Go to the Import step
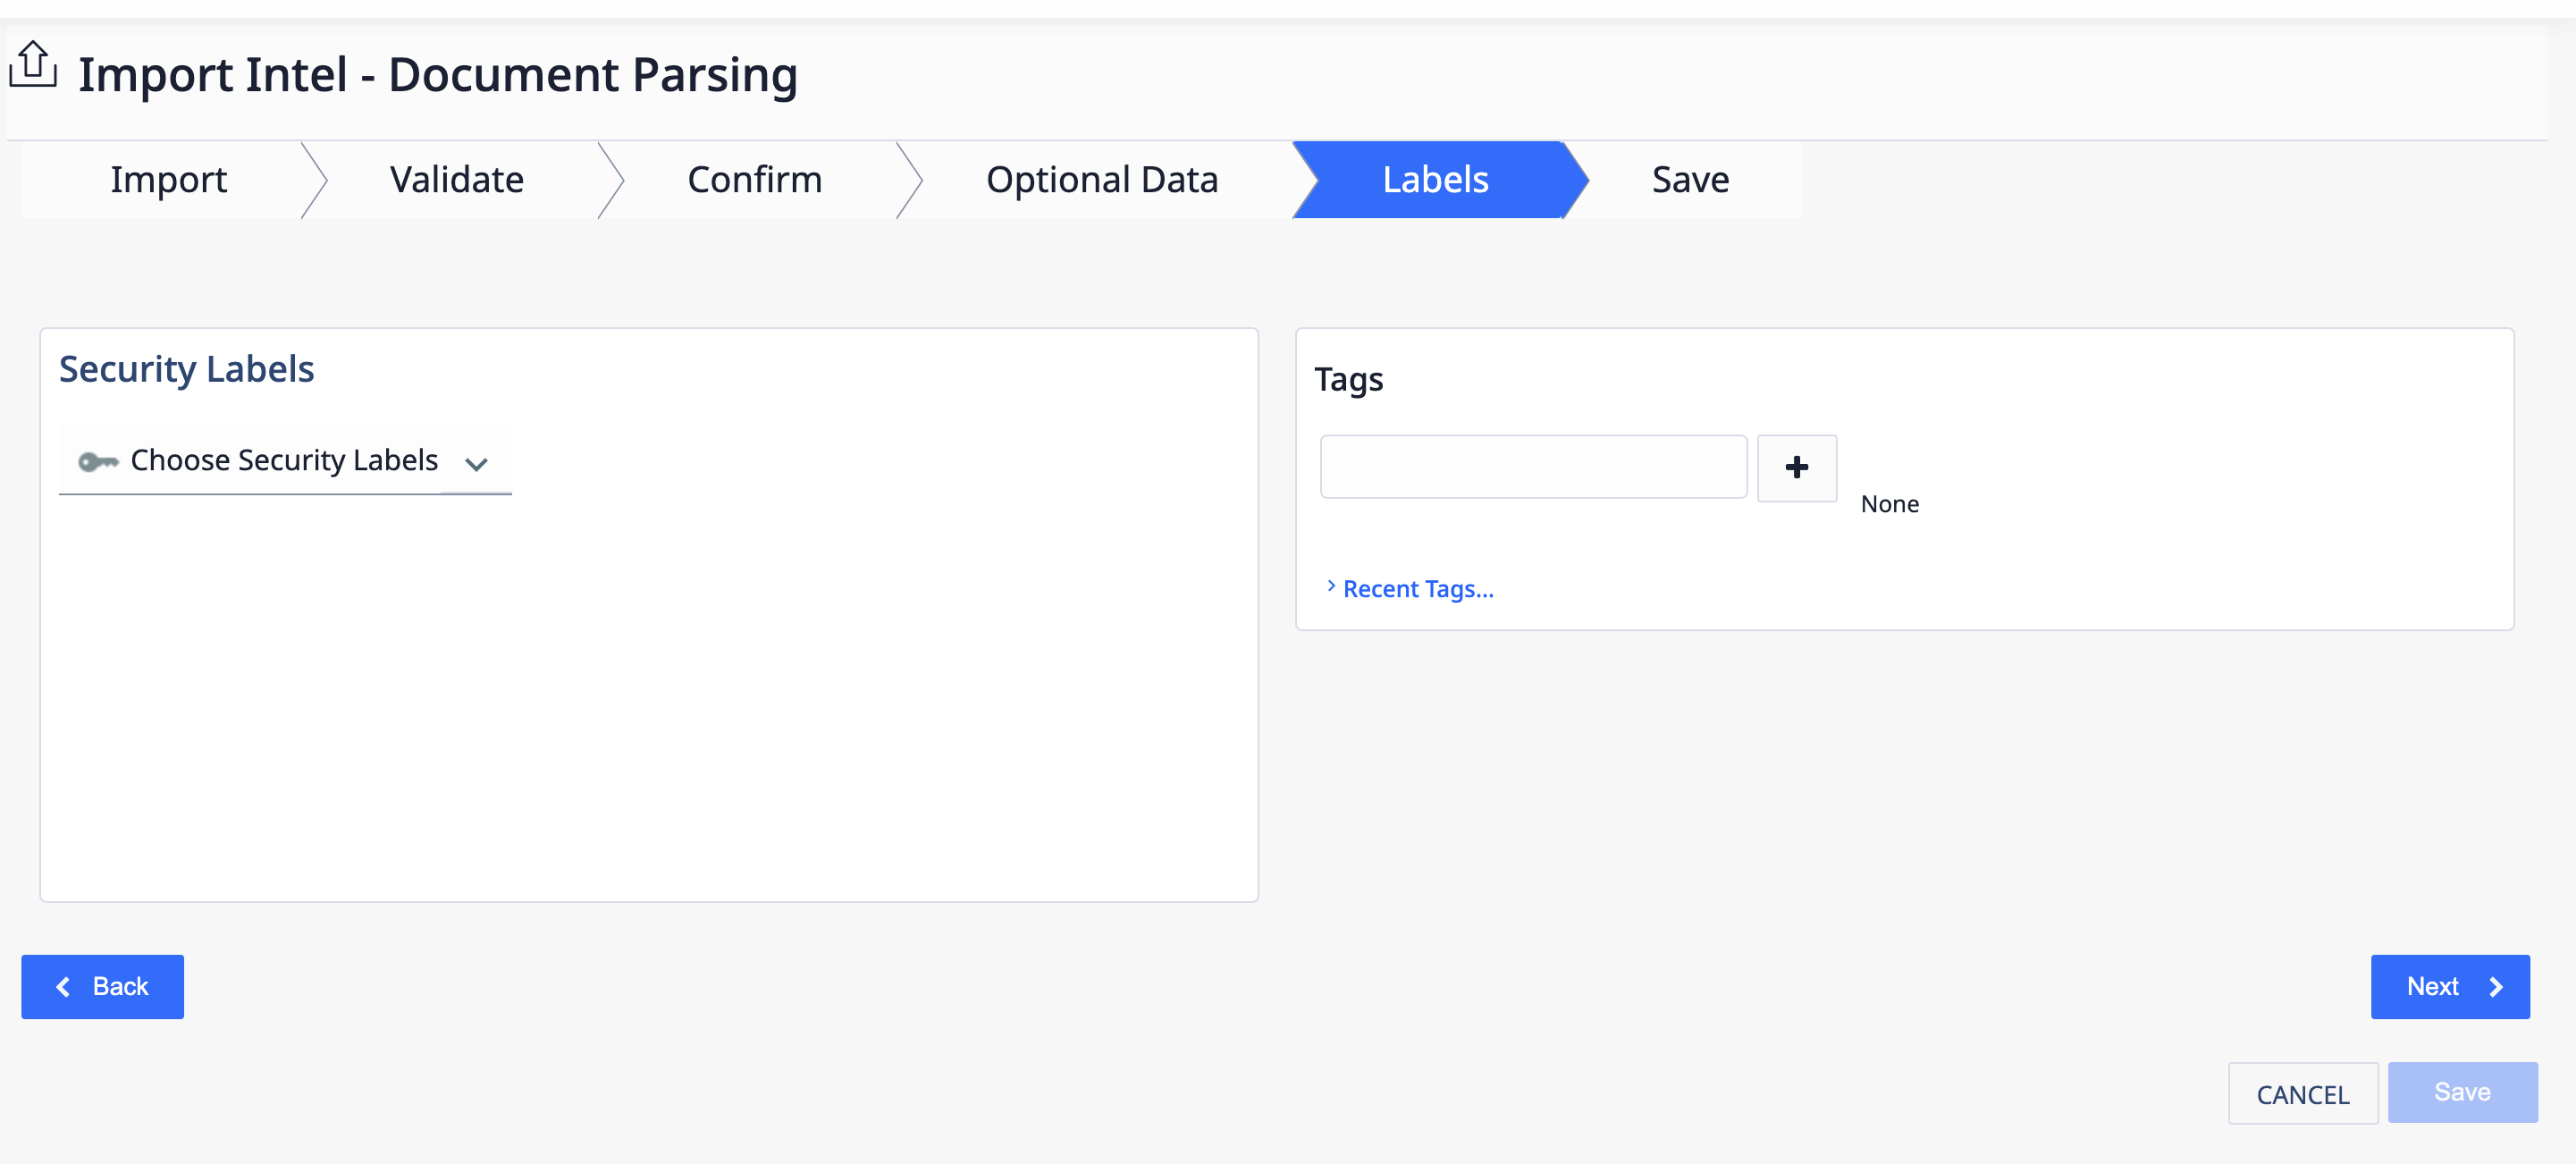 (x=169, y=180)
